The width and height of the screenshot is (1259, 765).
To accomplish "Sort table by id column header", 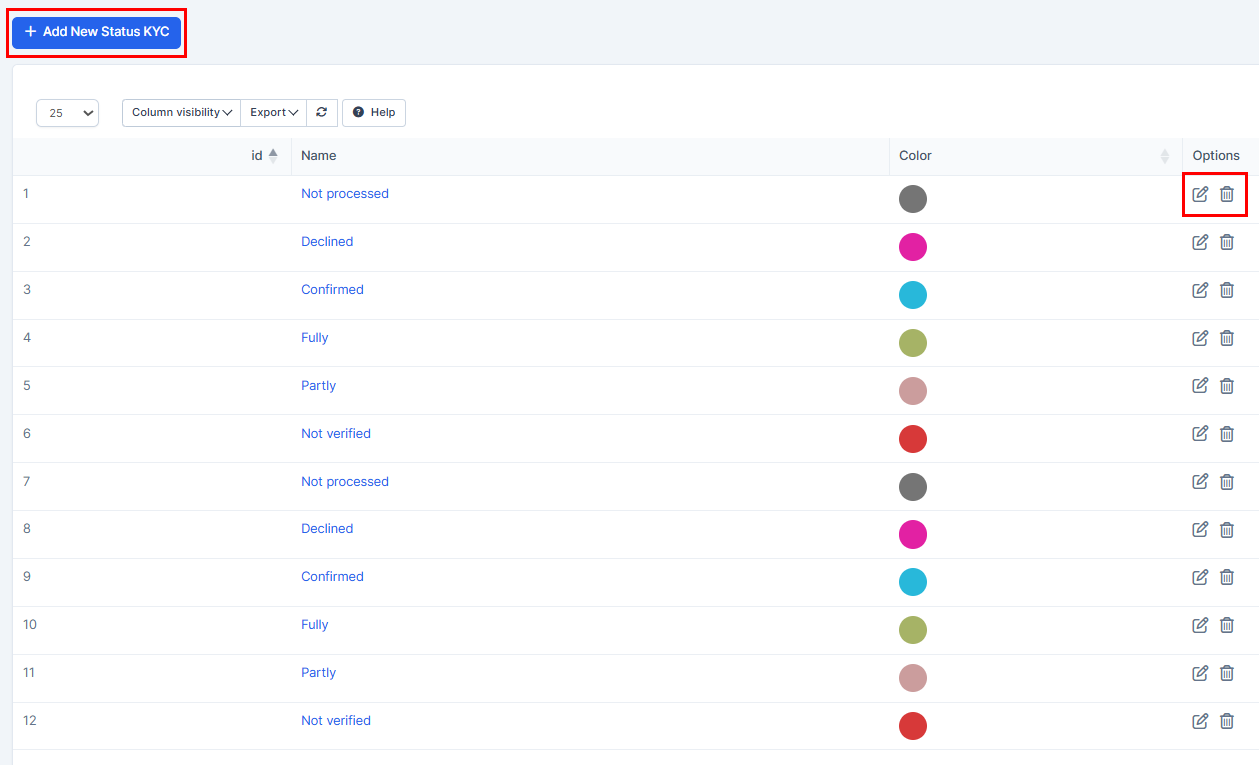I will (257, 156).
